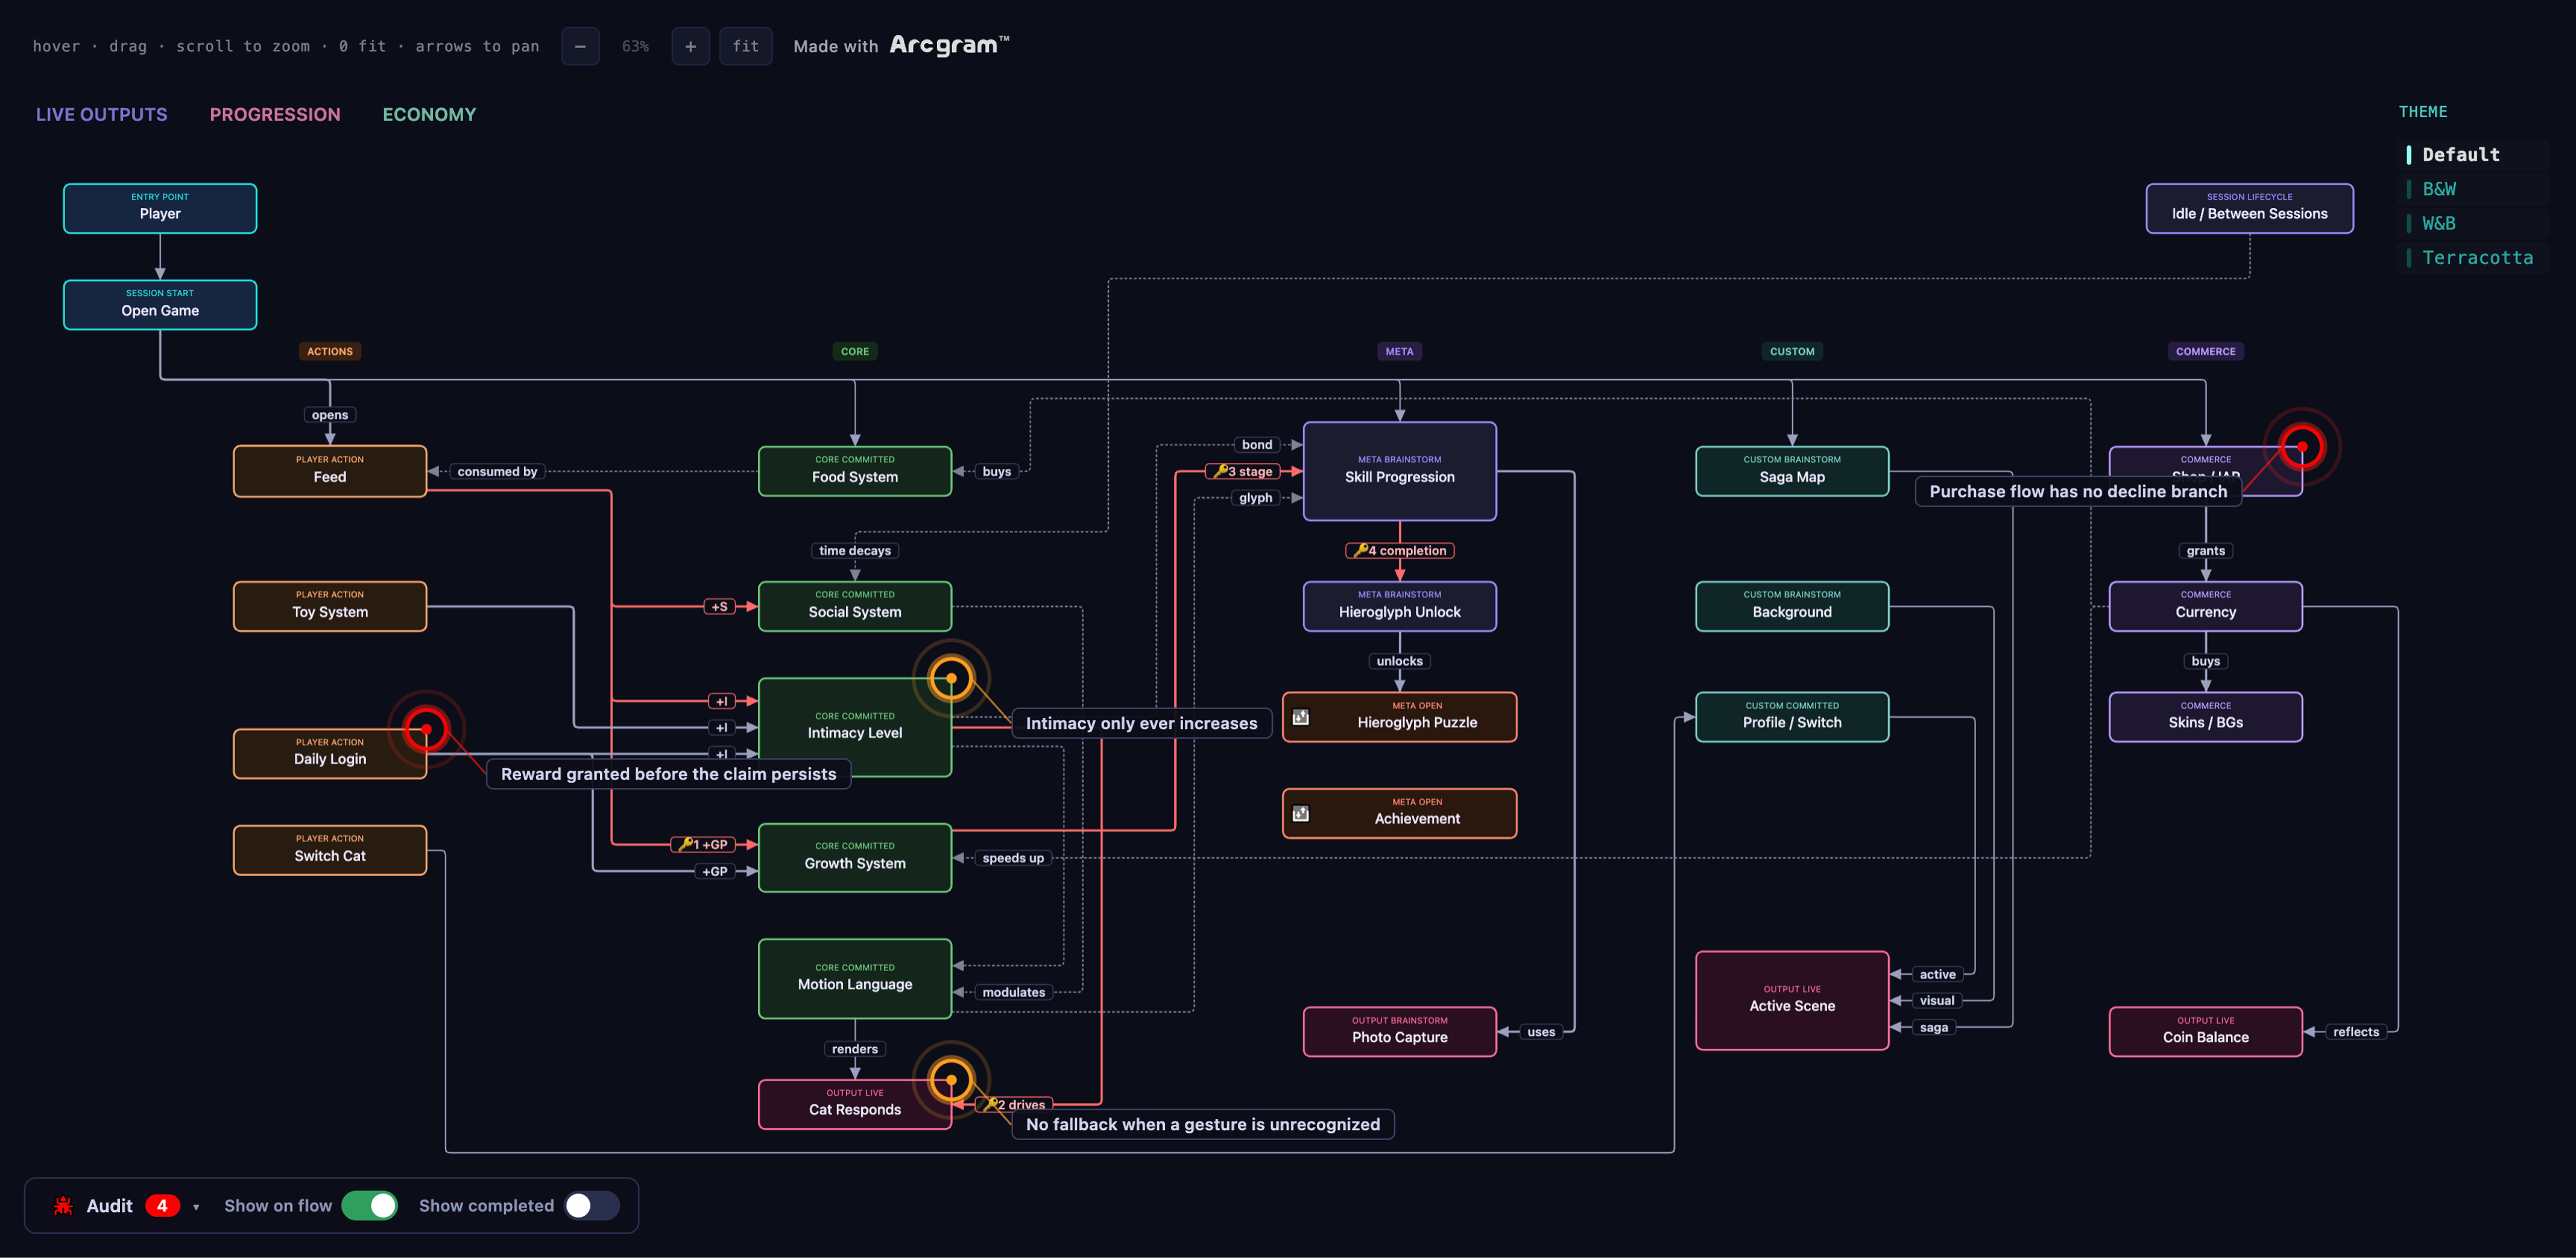Select the Cat Responds output node
This screenshot has height=1258, width=2576.
tap(855, 1104)
